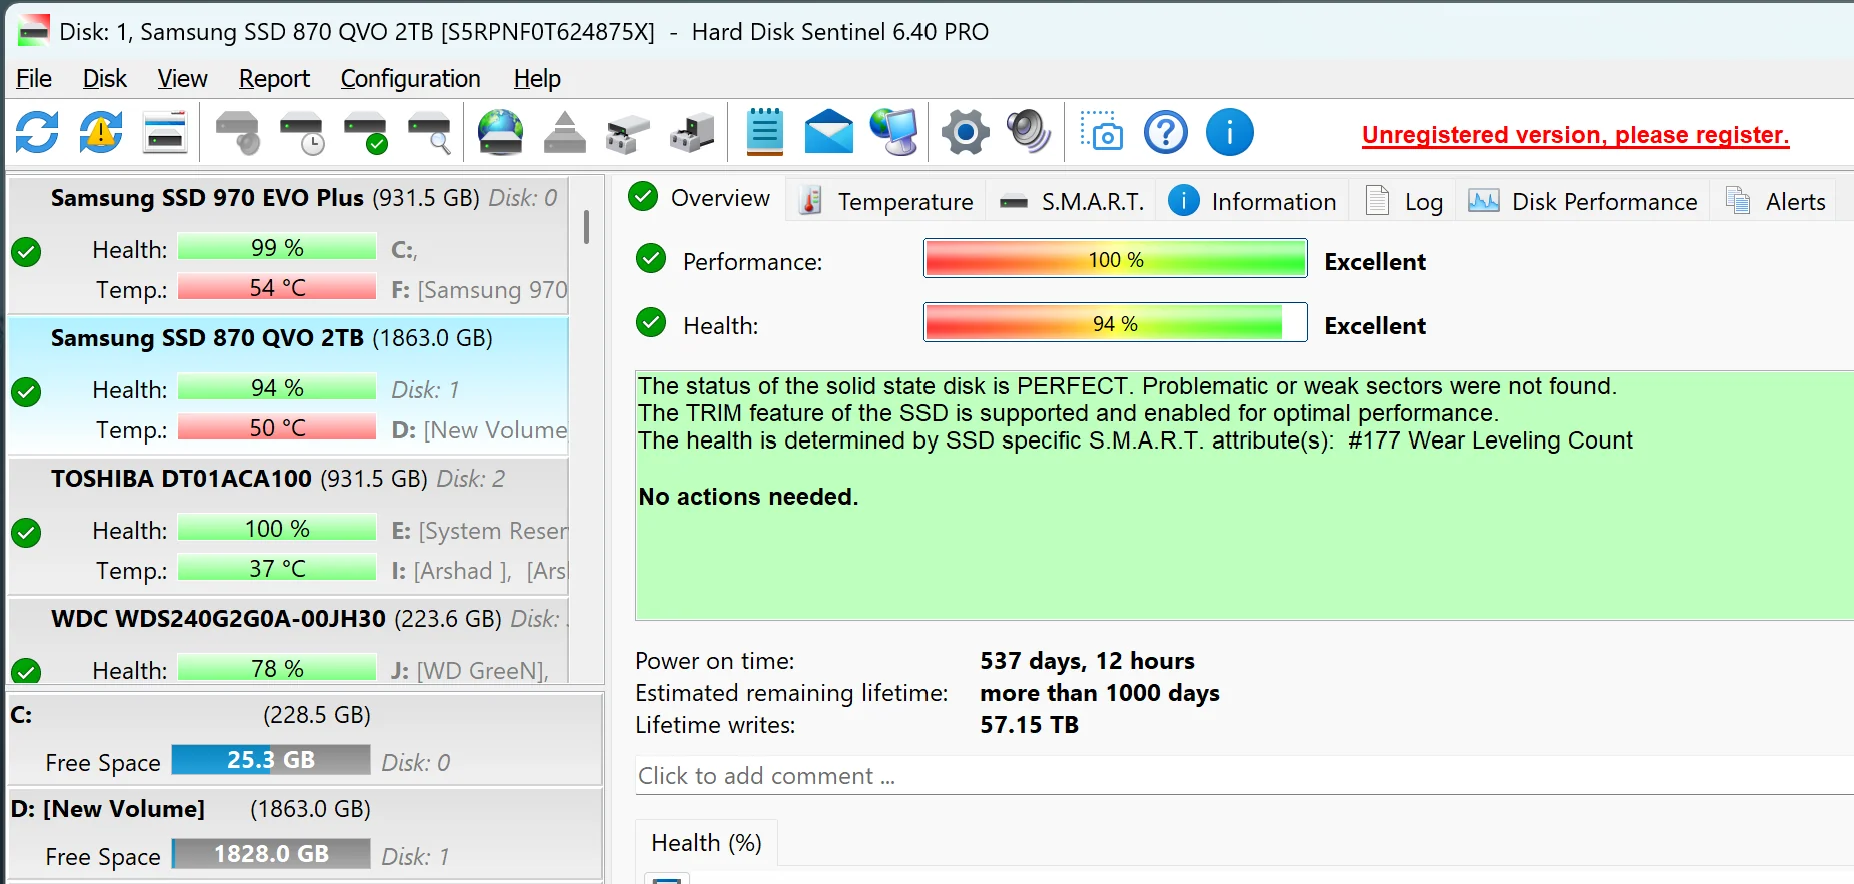The width and height of the screenshot is (1854, 884).
Task: Click the green status check for Samsung 970 EVO Plus
Action: tap(26, 252)
